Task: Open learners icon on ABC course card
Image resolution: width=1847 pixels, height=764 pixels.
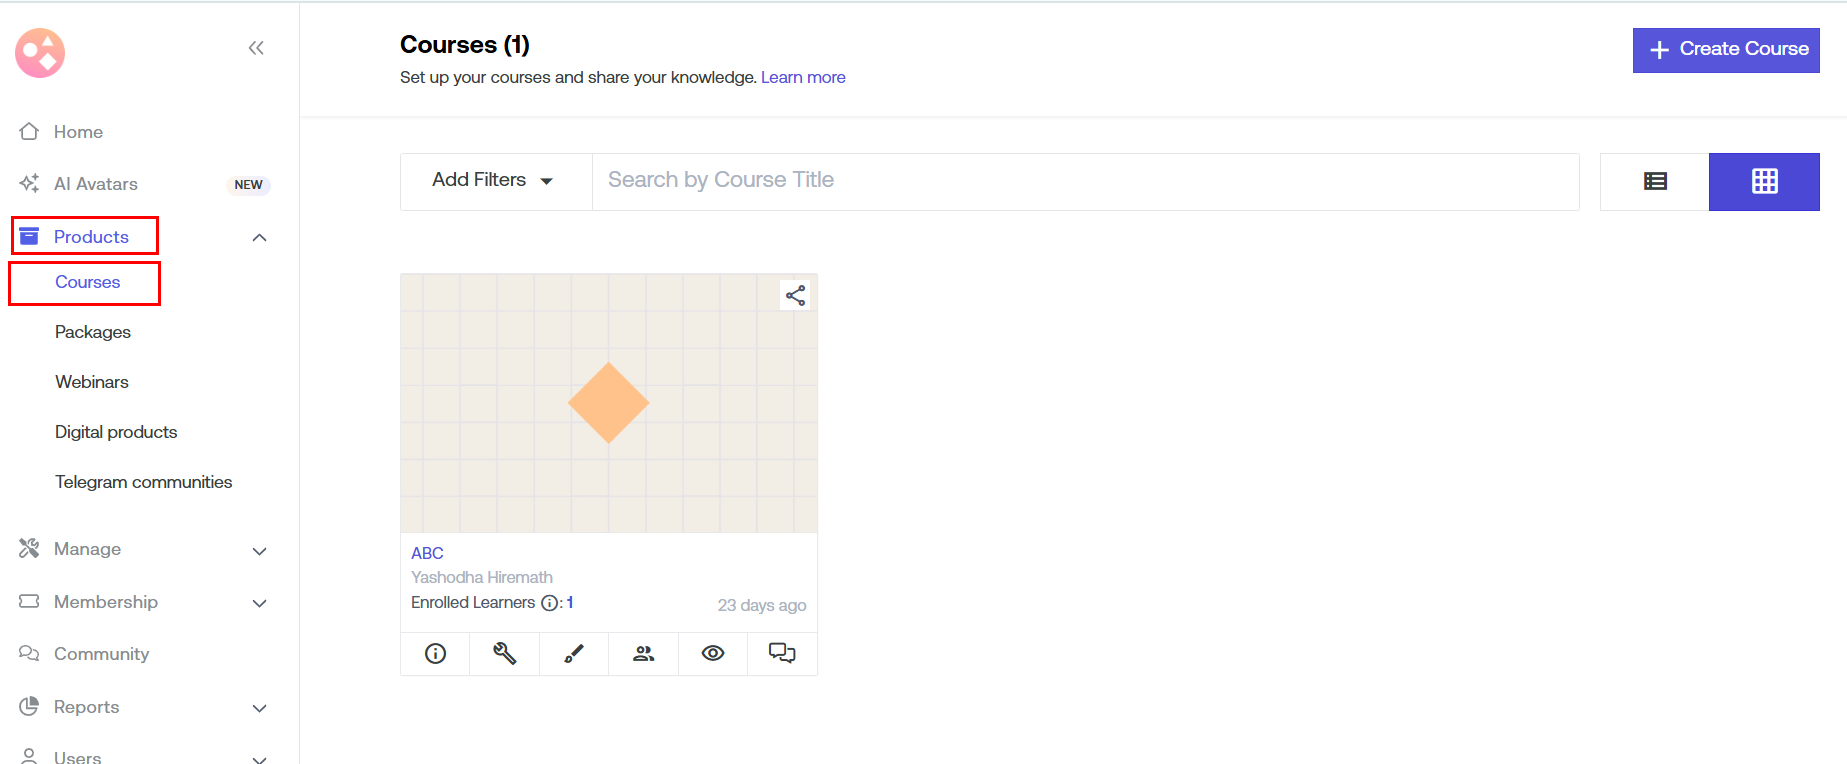Action: (x=643, y=654)
